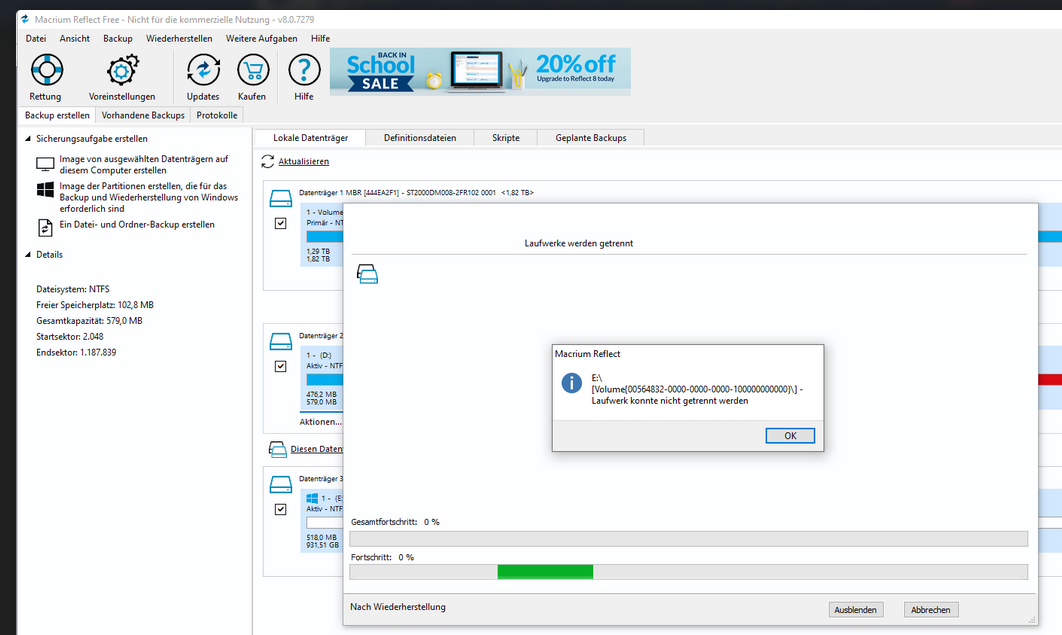1062x635 pixels.
Task: Click the dialog resize grip corner
Action: point(1032,620)
